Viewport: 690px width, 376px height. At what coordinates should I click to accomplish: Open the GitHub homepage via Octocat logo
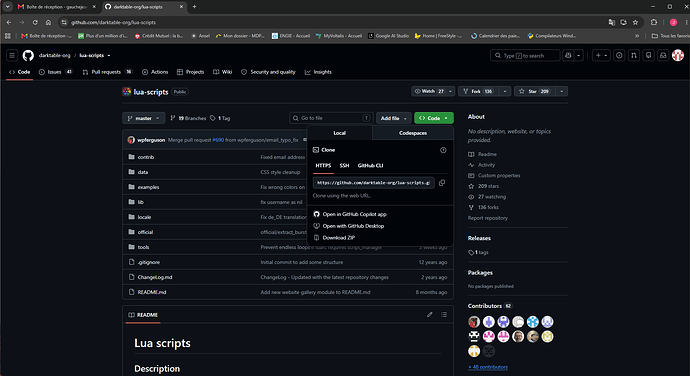point(28,55)
